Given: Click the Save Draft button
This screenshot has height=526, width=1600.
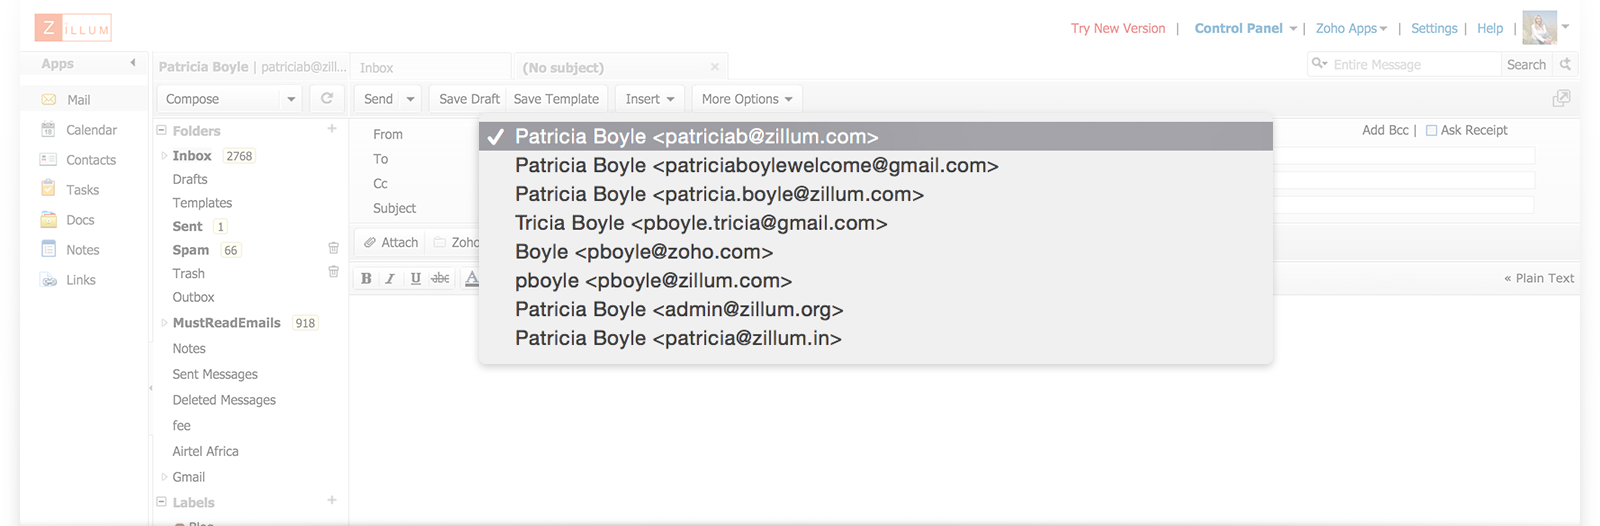Looking at the screenshot, I should pyautogui.click(x=469, y=99).
